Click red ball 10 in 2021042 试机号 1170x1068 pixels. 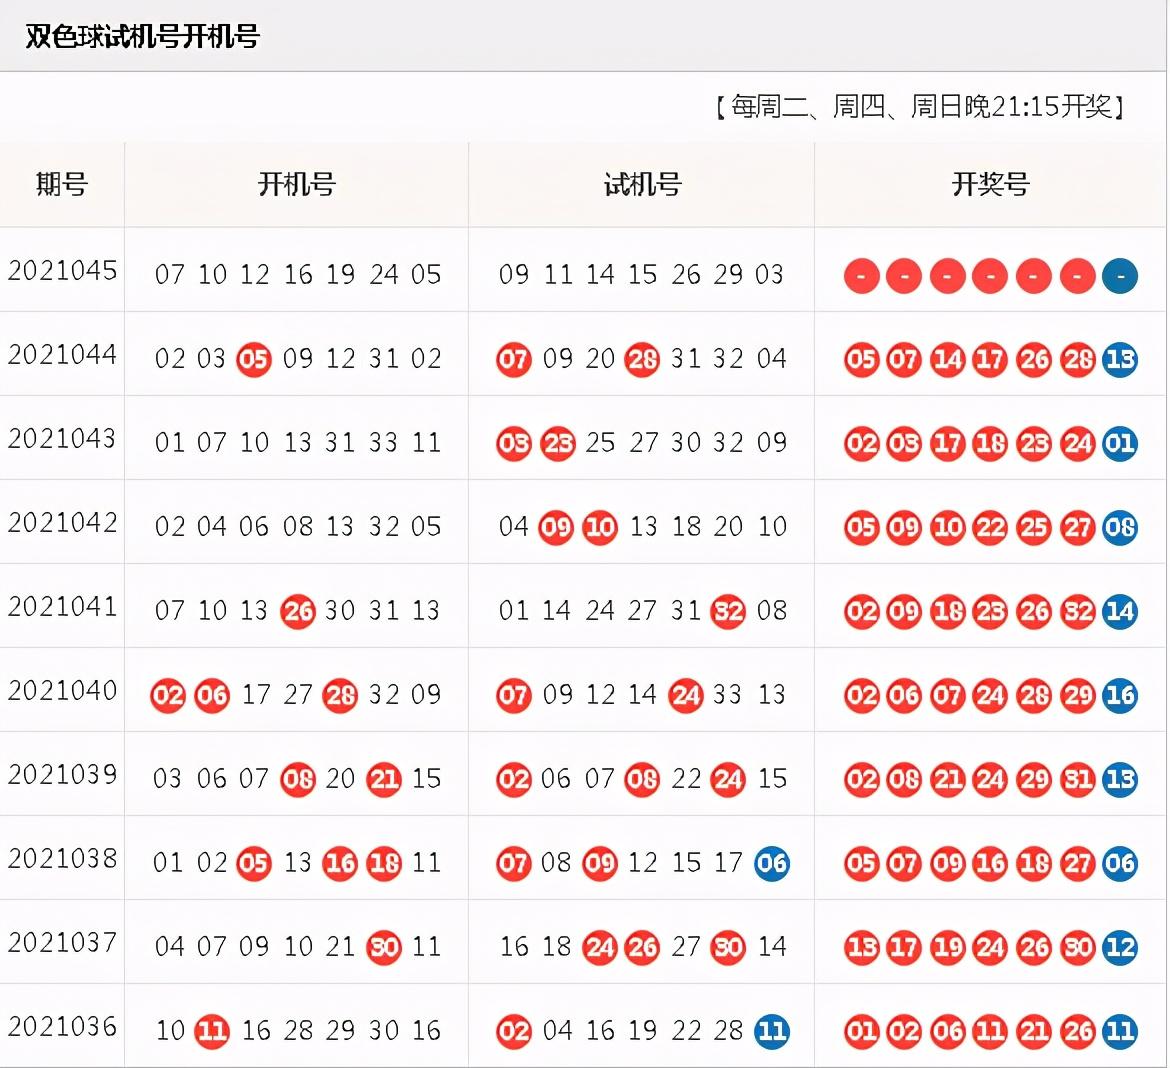600,528
